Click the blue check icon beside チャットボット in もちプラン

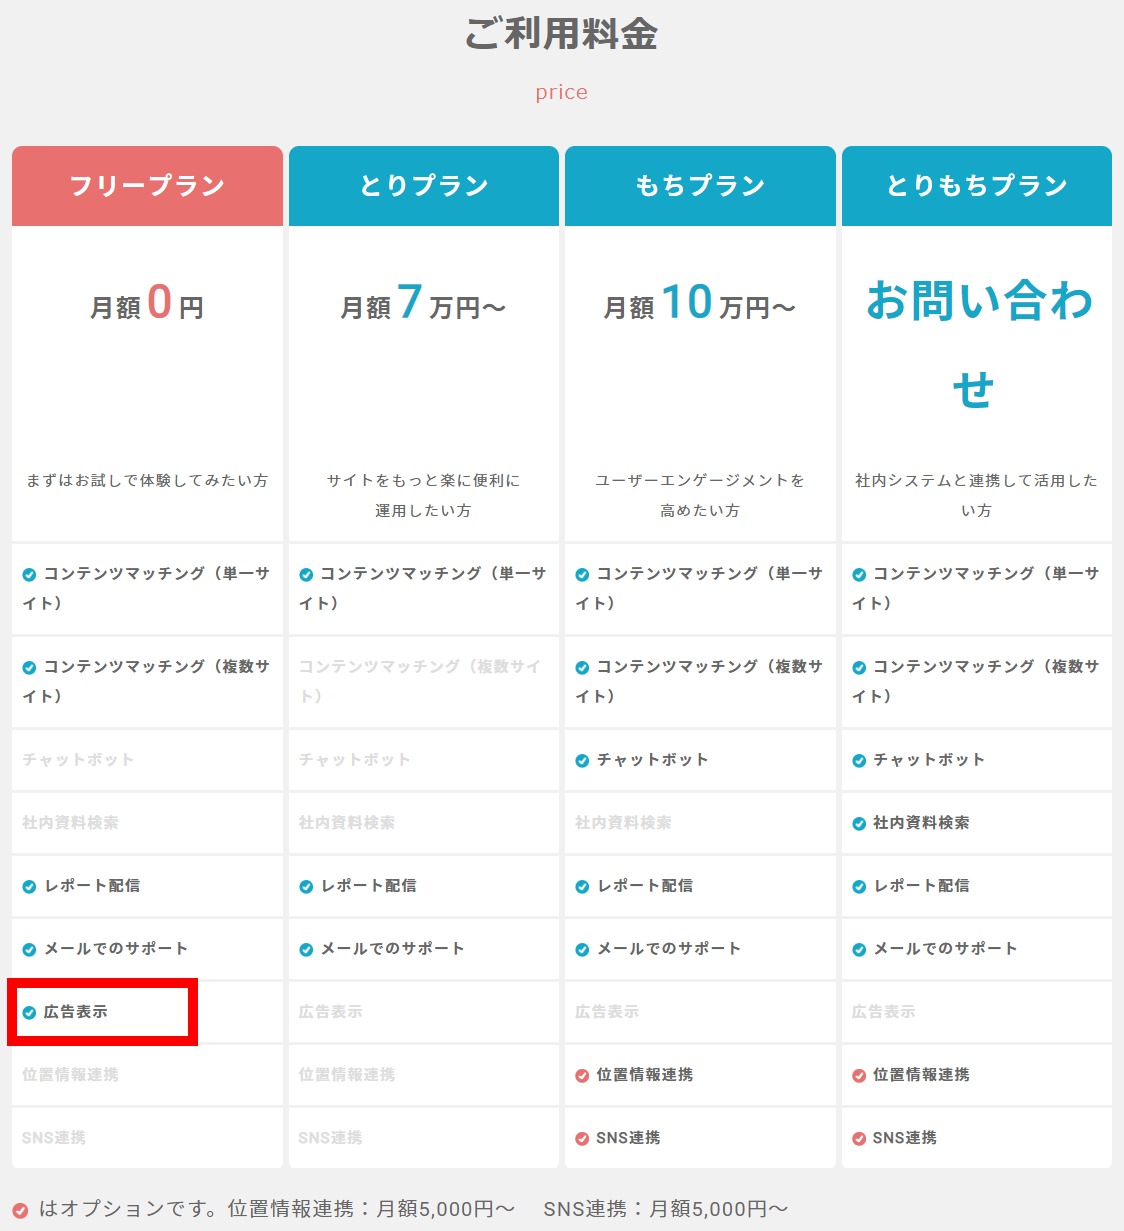click(x=582, y=761)
